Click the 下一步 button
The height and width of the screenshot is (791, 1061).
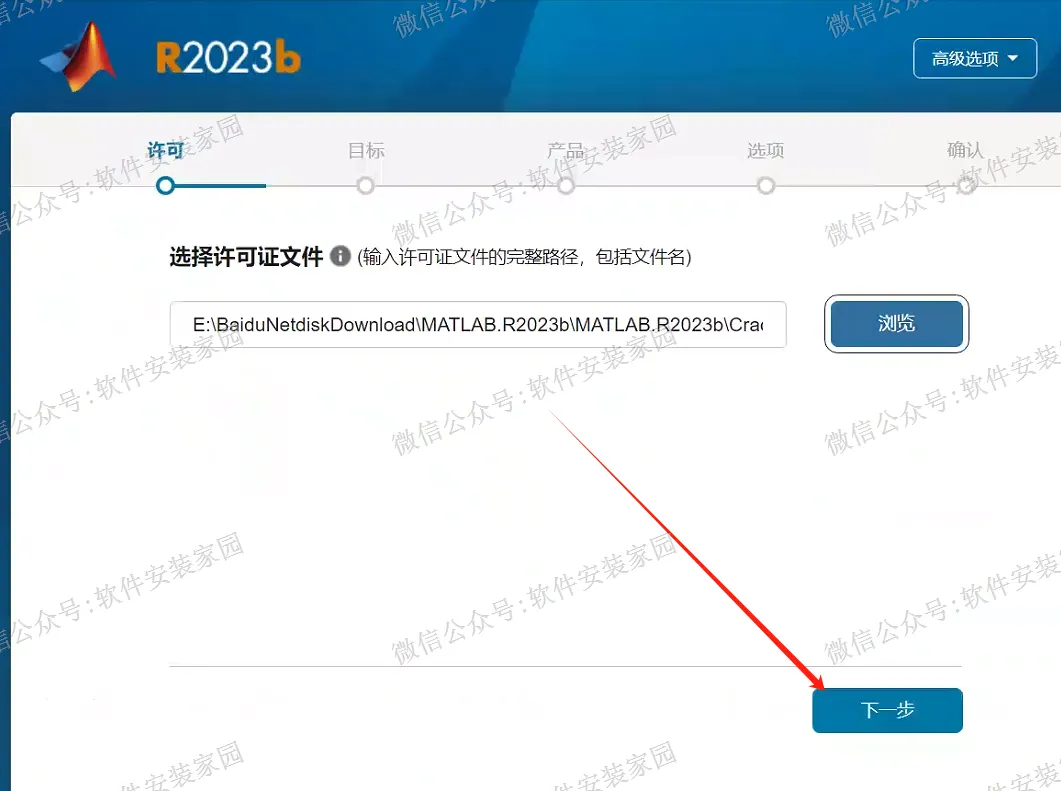[887, 710]
